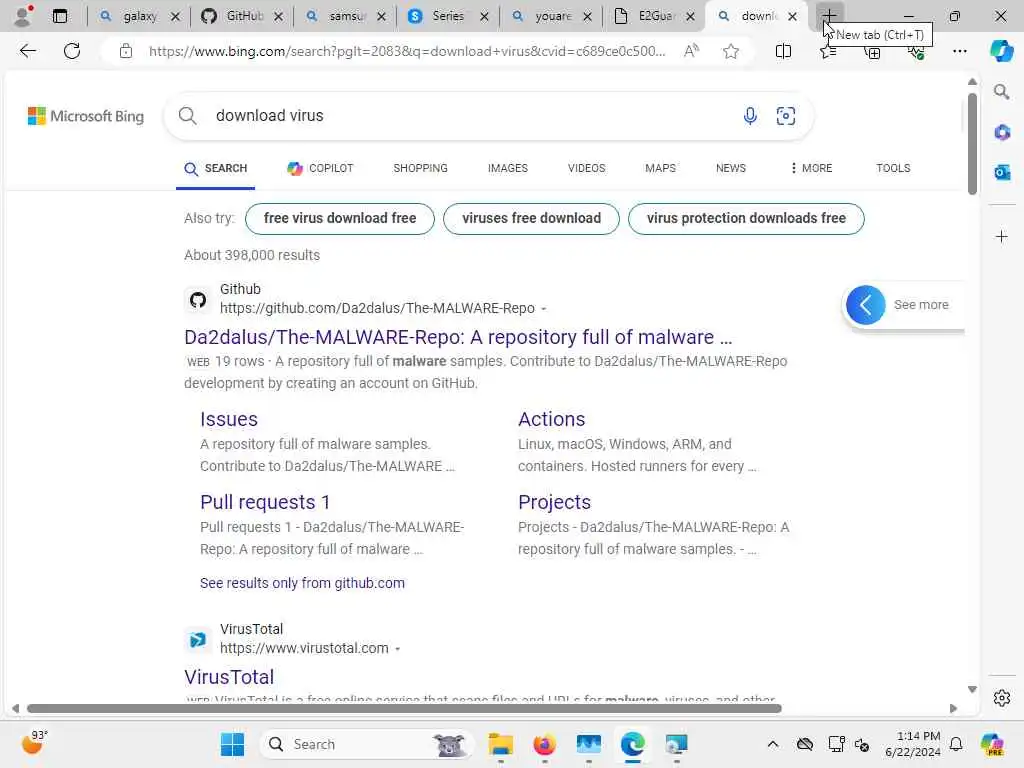
Task: Open split screen view icon
Action: click(783, 51)
